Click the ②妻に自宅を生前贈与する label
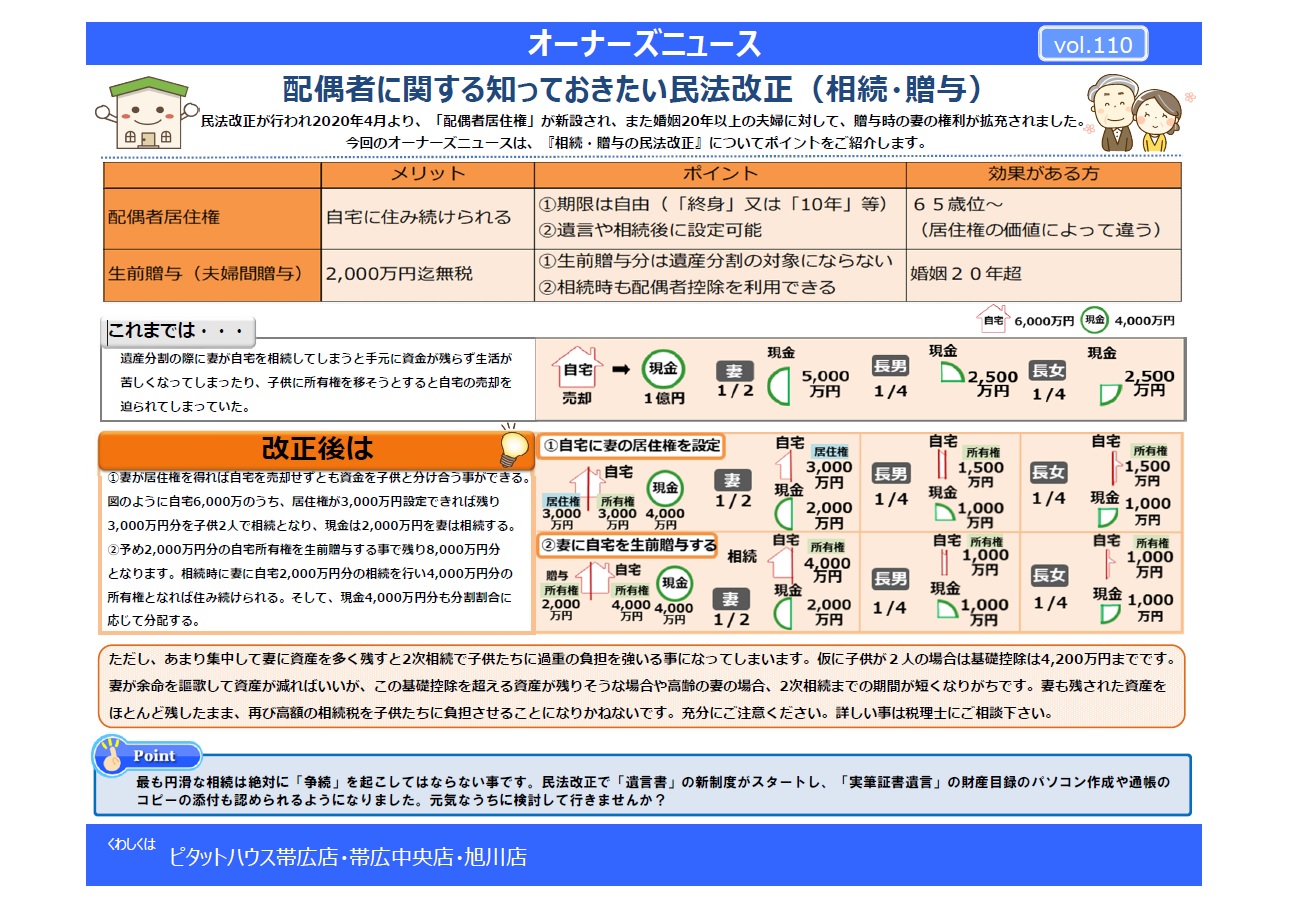This screenshot has width=1290, height=911. (628, 545)
